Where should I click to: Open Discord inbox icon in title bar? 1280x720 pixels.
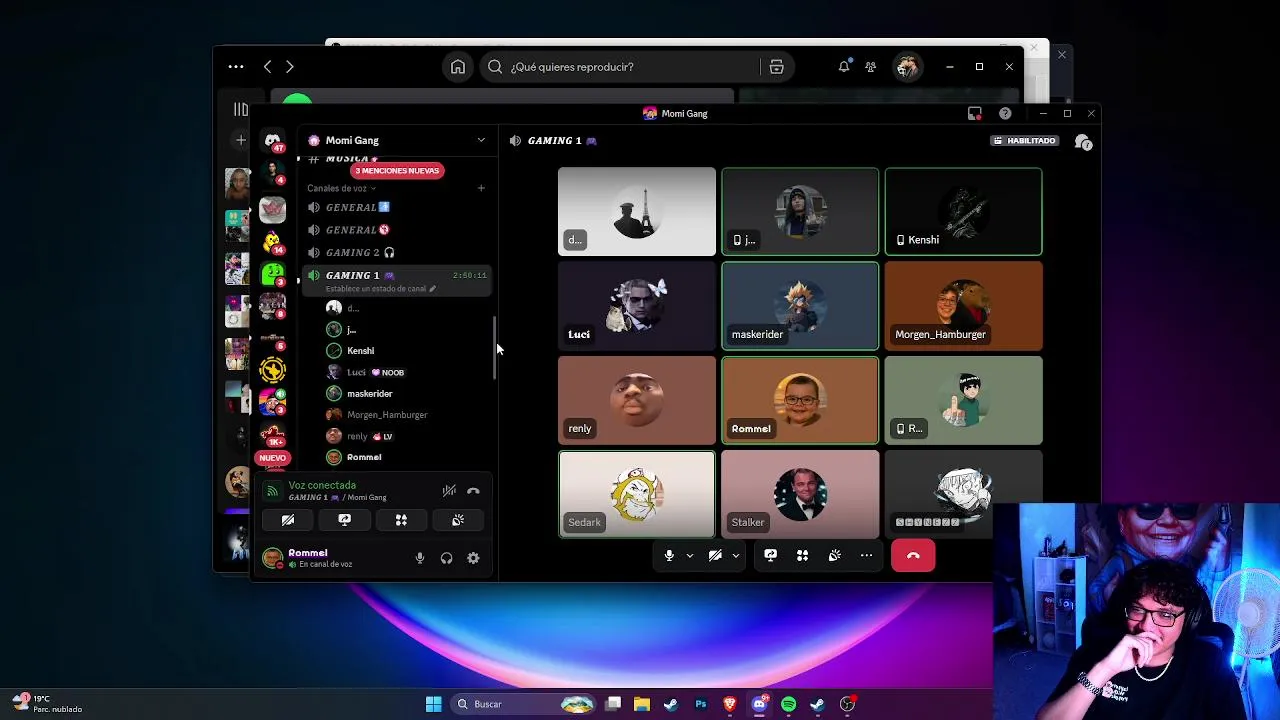[975, 114]
